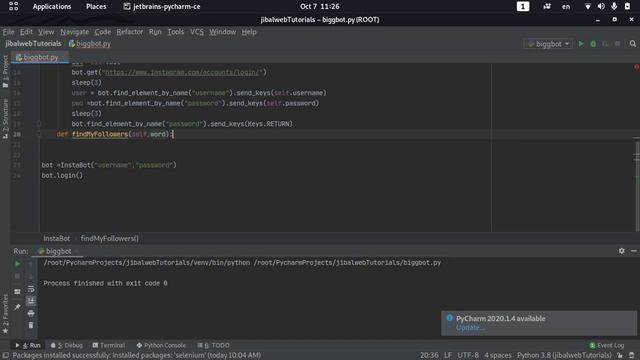This screenshot has height=360, width=640.
Task: Click InstaBot in the editor breadcrumb
Action: coord(57,239)
